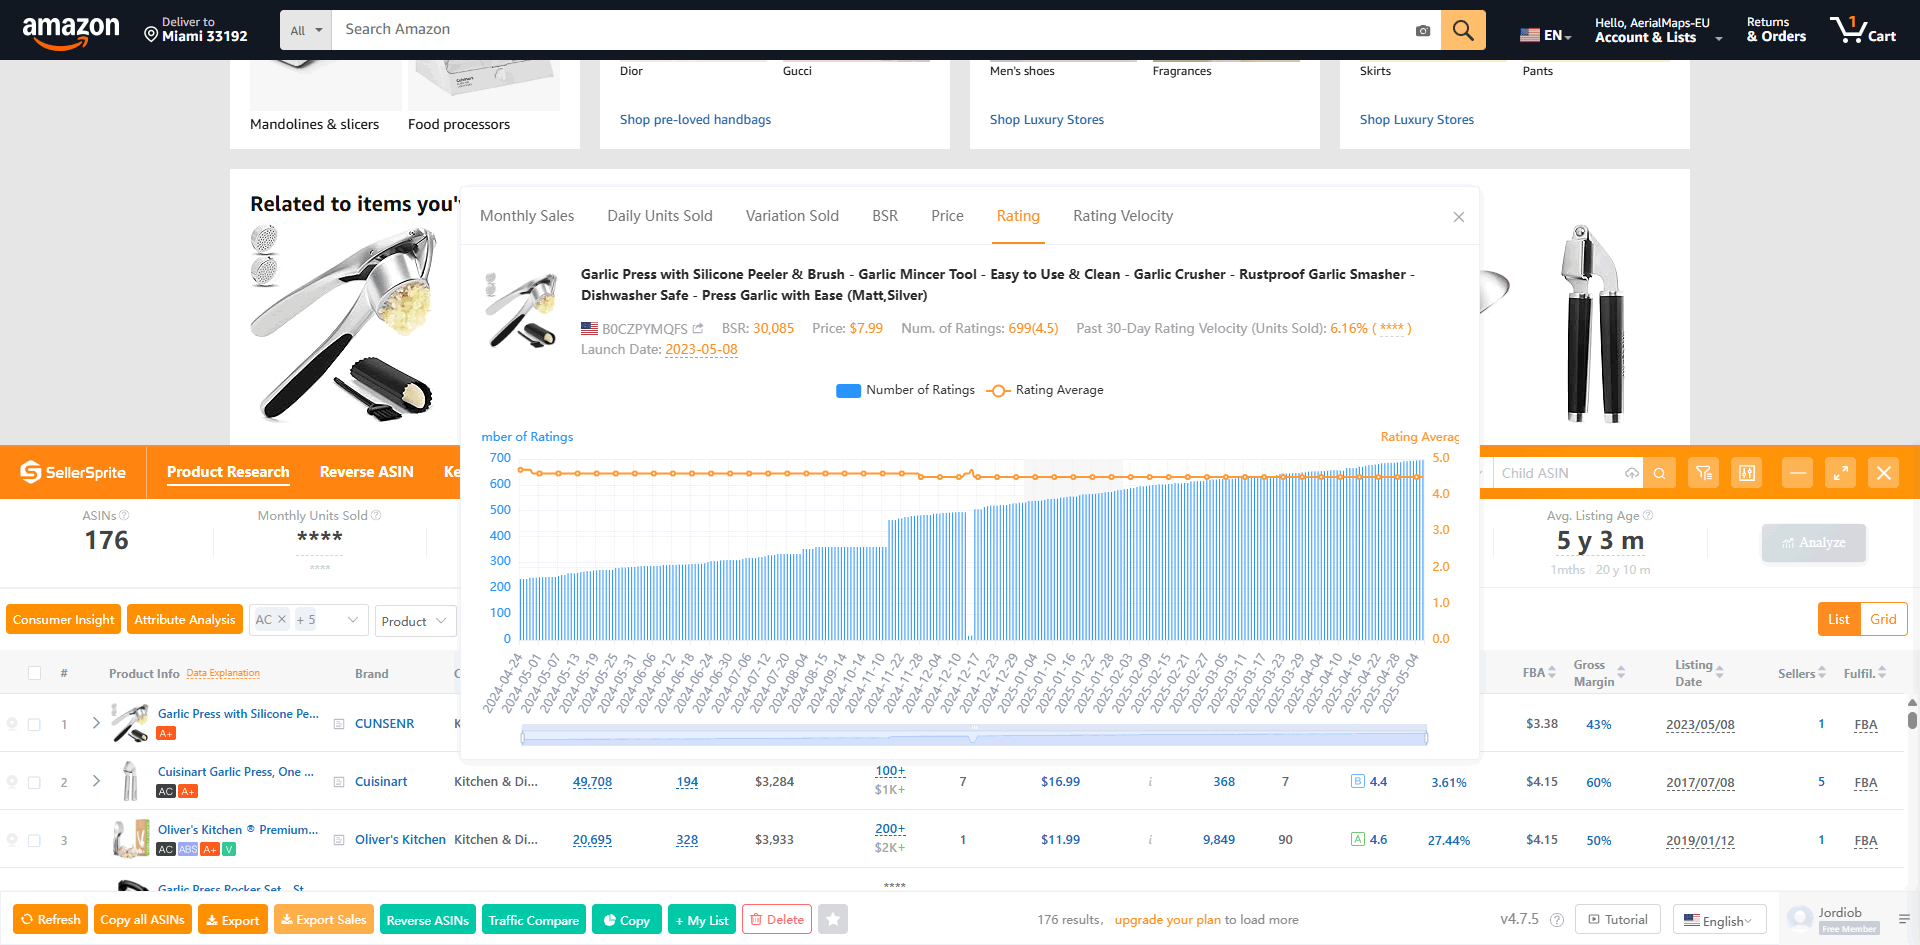The width and height of the screenshot is (1920, 945).
Task: Click the detail note icon beside Cuisinart brand
Action: (339, 782)
